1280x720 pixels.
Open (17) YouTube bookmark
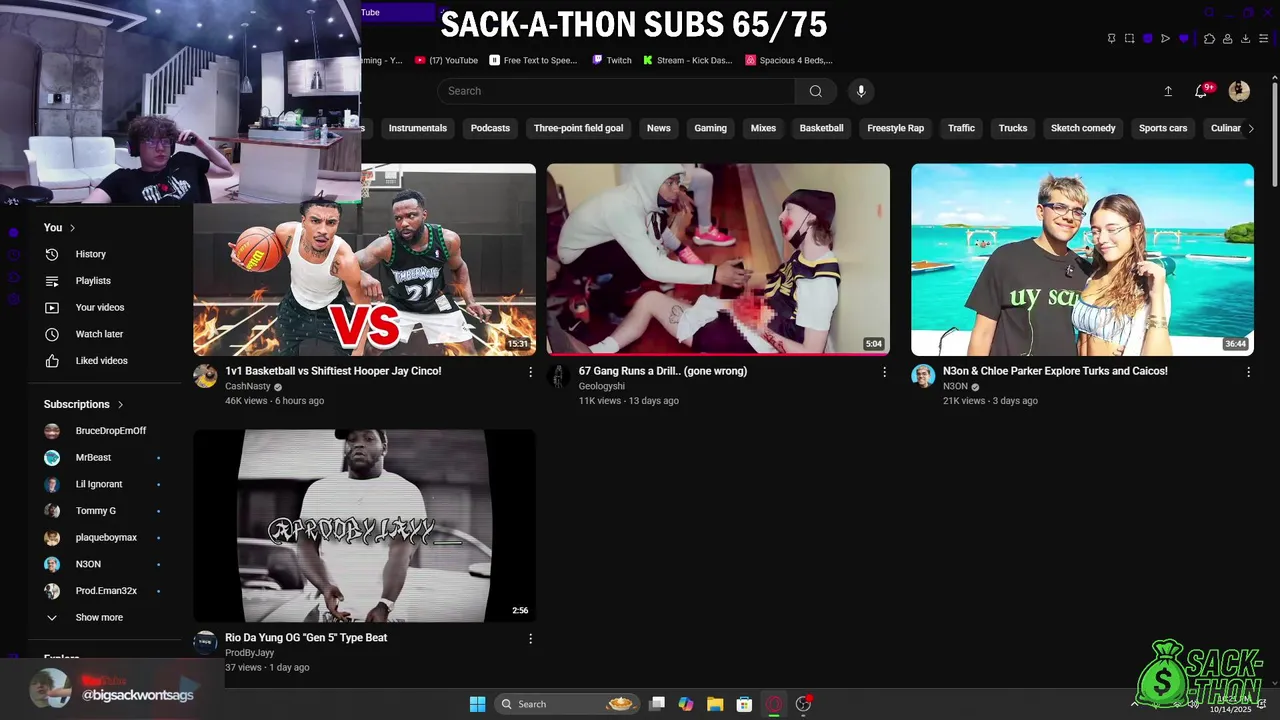coord(446,60)
